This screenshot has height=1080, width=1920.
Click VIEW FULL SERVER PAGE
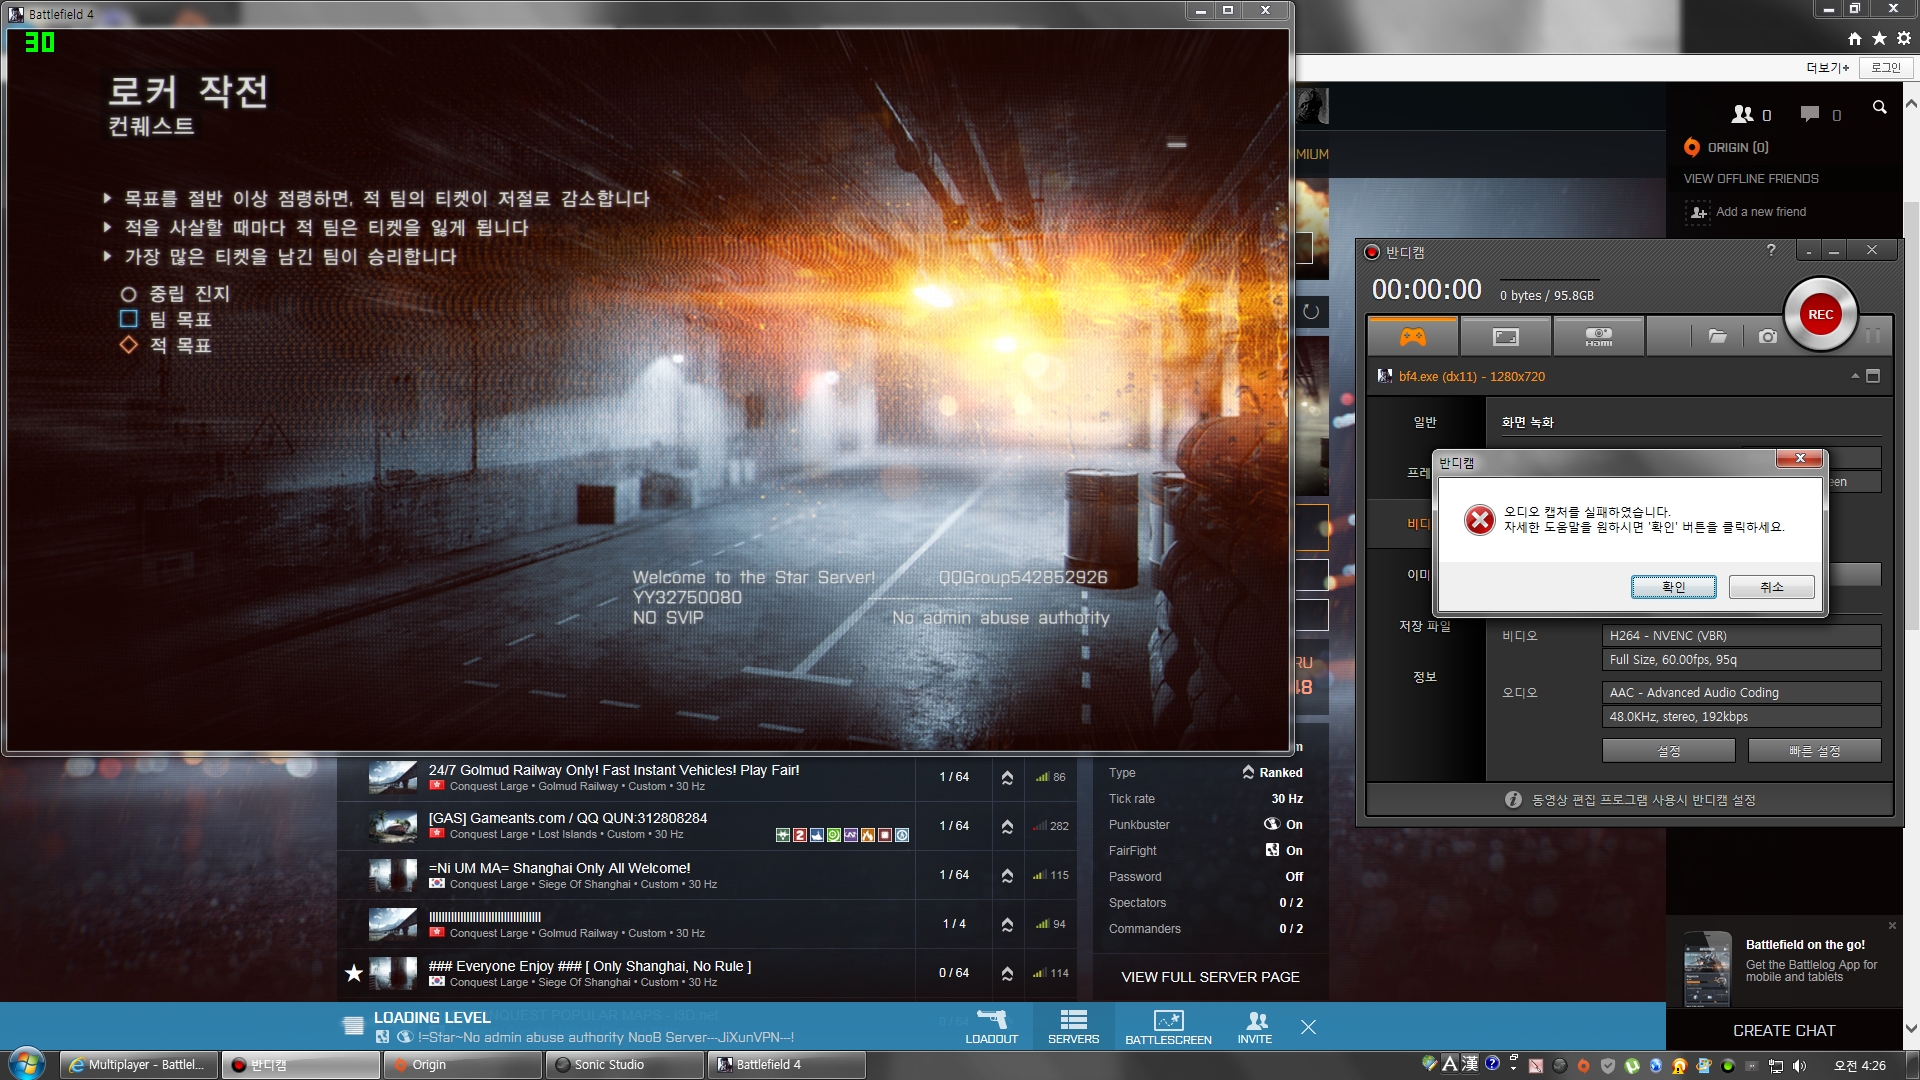pyautogui.click(x=1210, y=977)
